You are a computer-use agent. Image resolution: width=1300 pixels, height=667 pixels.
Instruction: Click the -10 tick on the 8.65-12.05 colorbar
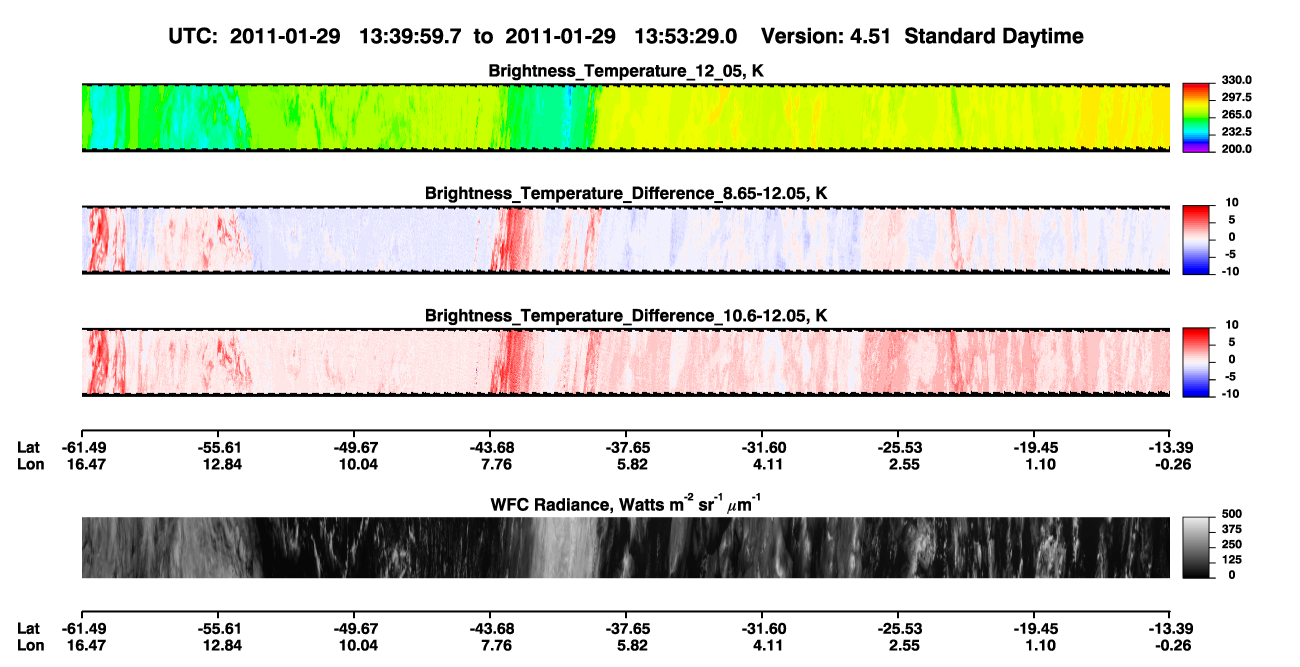(x=1231, y=271)
